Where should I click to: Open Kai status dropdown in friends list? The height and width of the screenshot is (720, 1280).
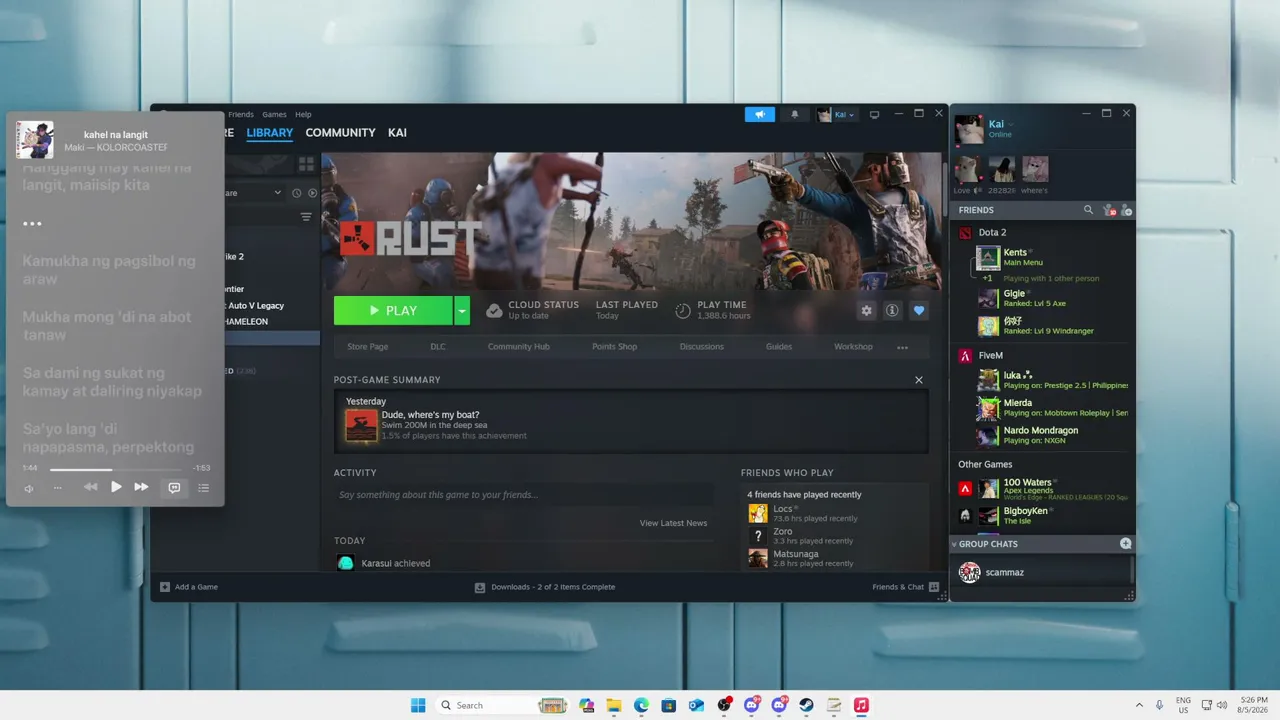pos(1011,125)
